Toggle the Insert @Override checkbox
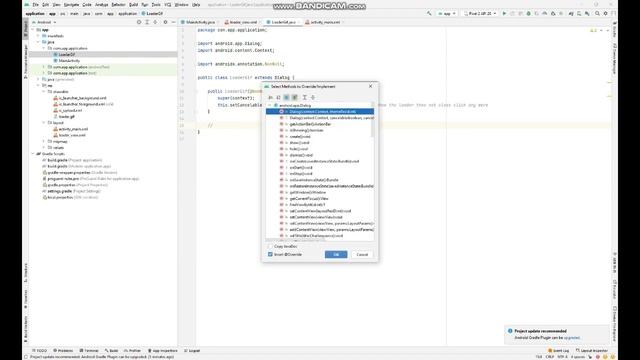The image size is (640, 360). coord(270,254)
